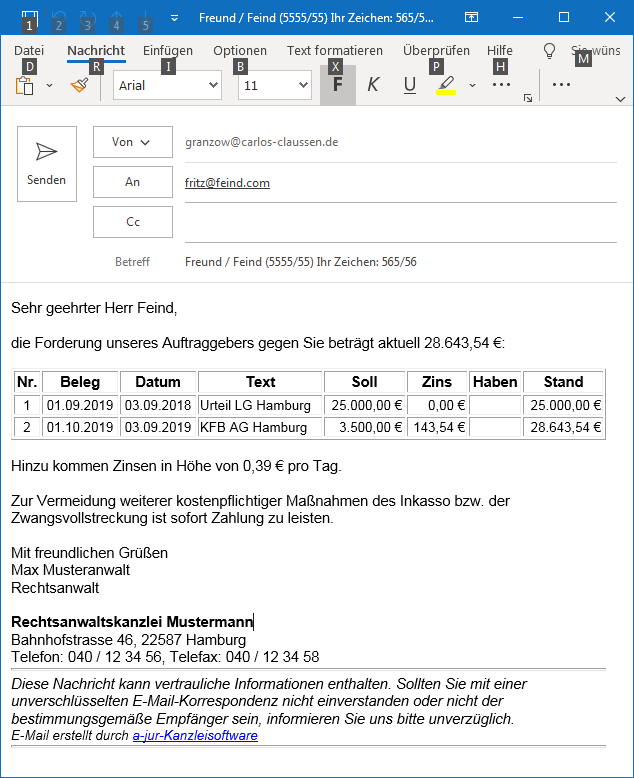The height and width of the screenshot is (778, 634).
Task: Click the Redo arrow in quick access toolbar
Action: pyautogui.click(x=88, y=17)
